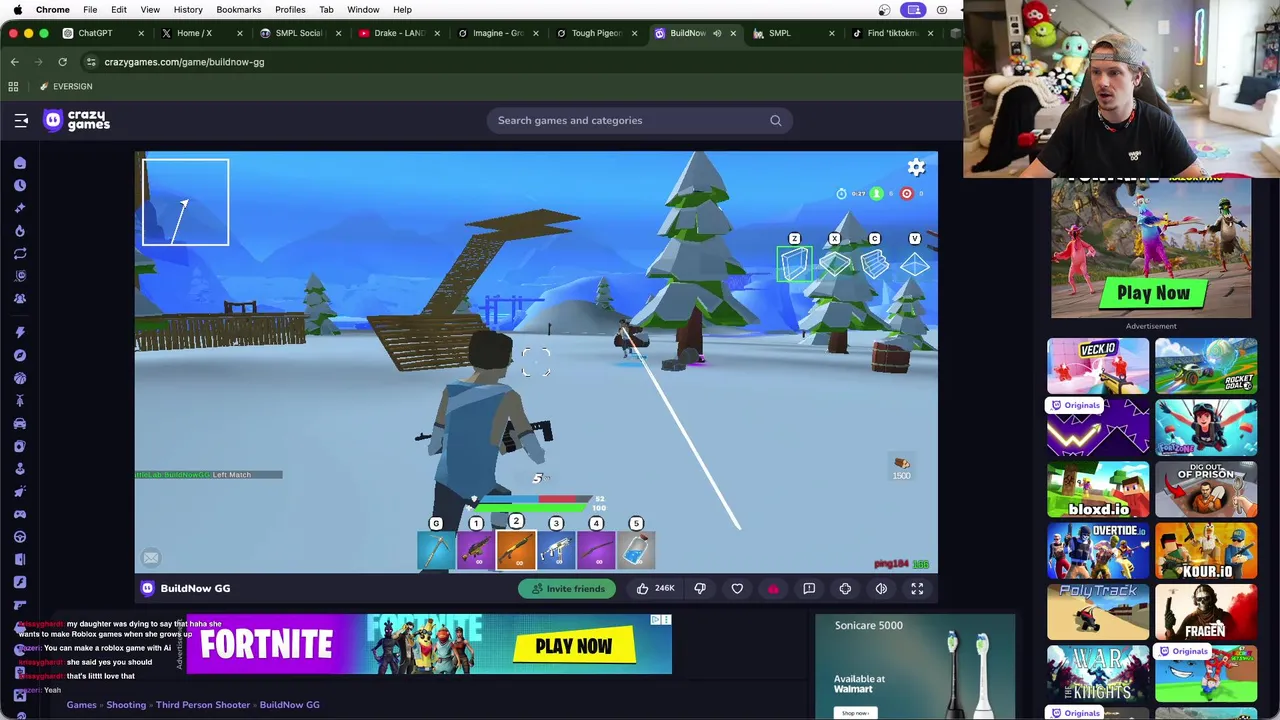Focus the Search games and categories field

[640, 121]
